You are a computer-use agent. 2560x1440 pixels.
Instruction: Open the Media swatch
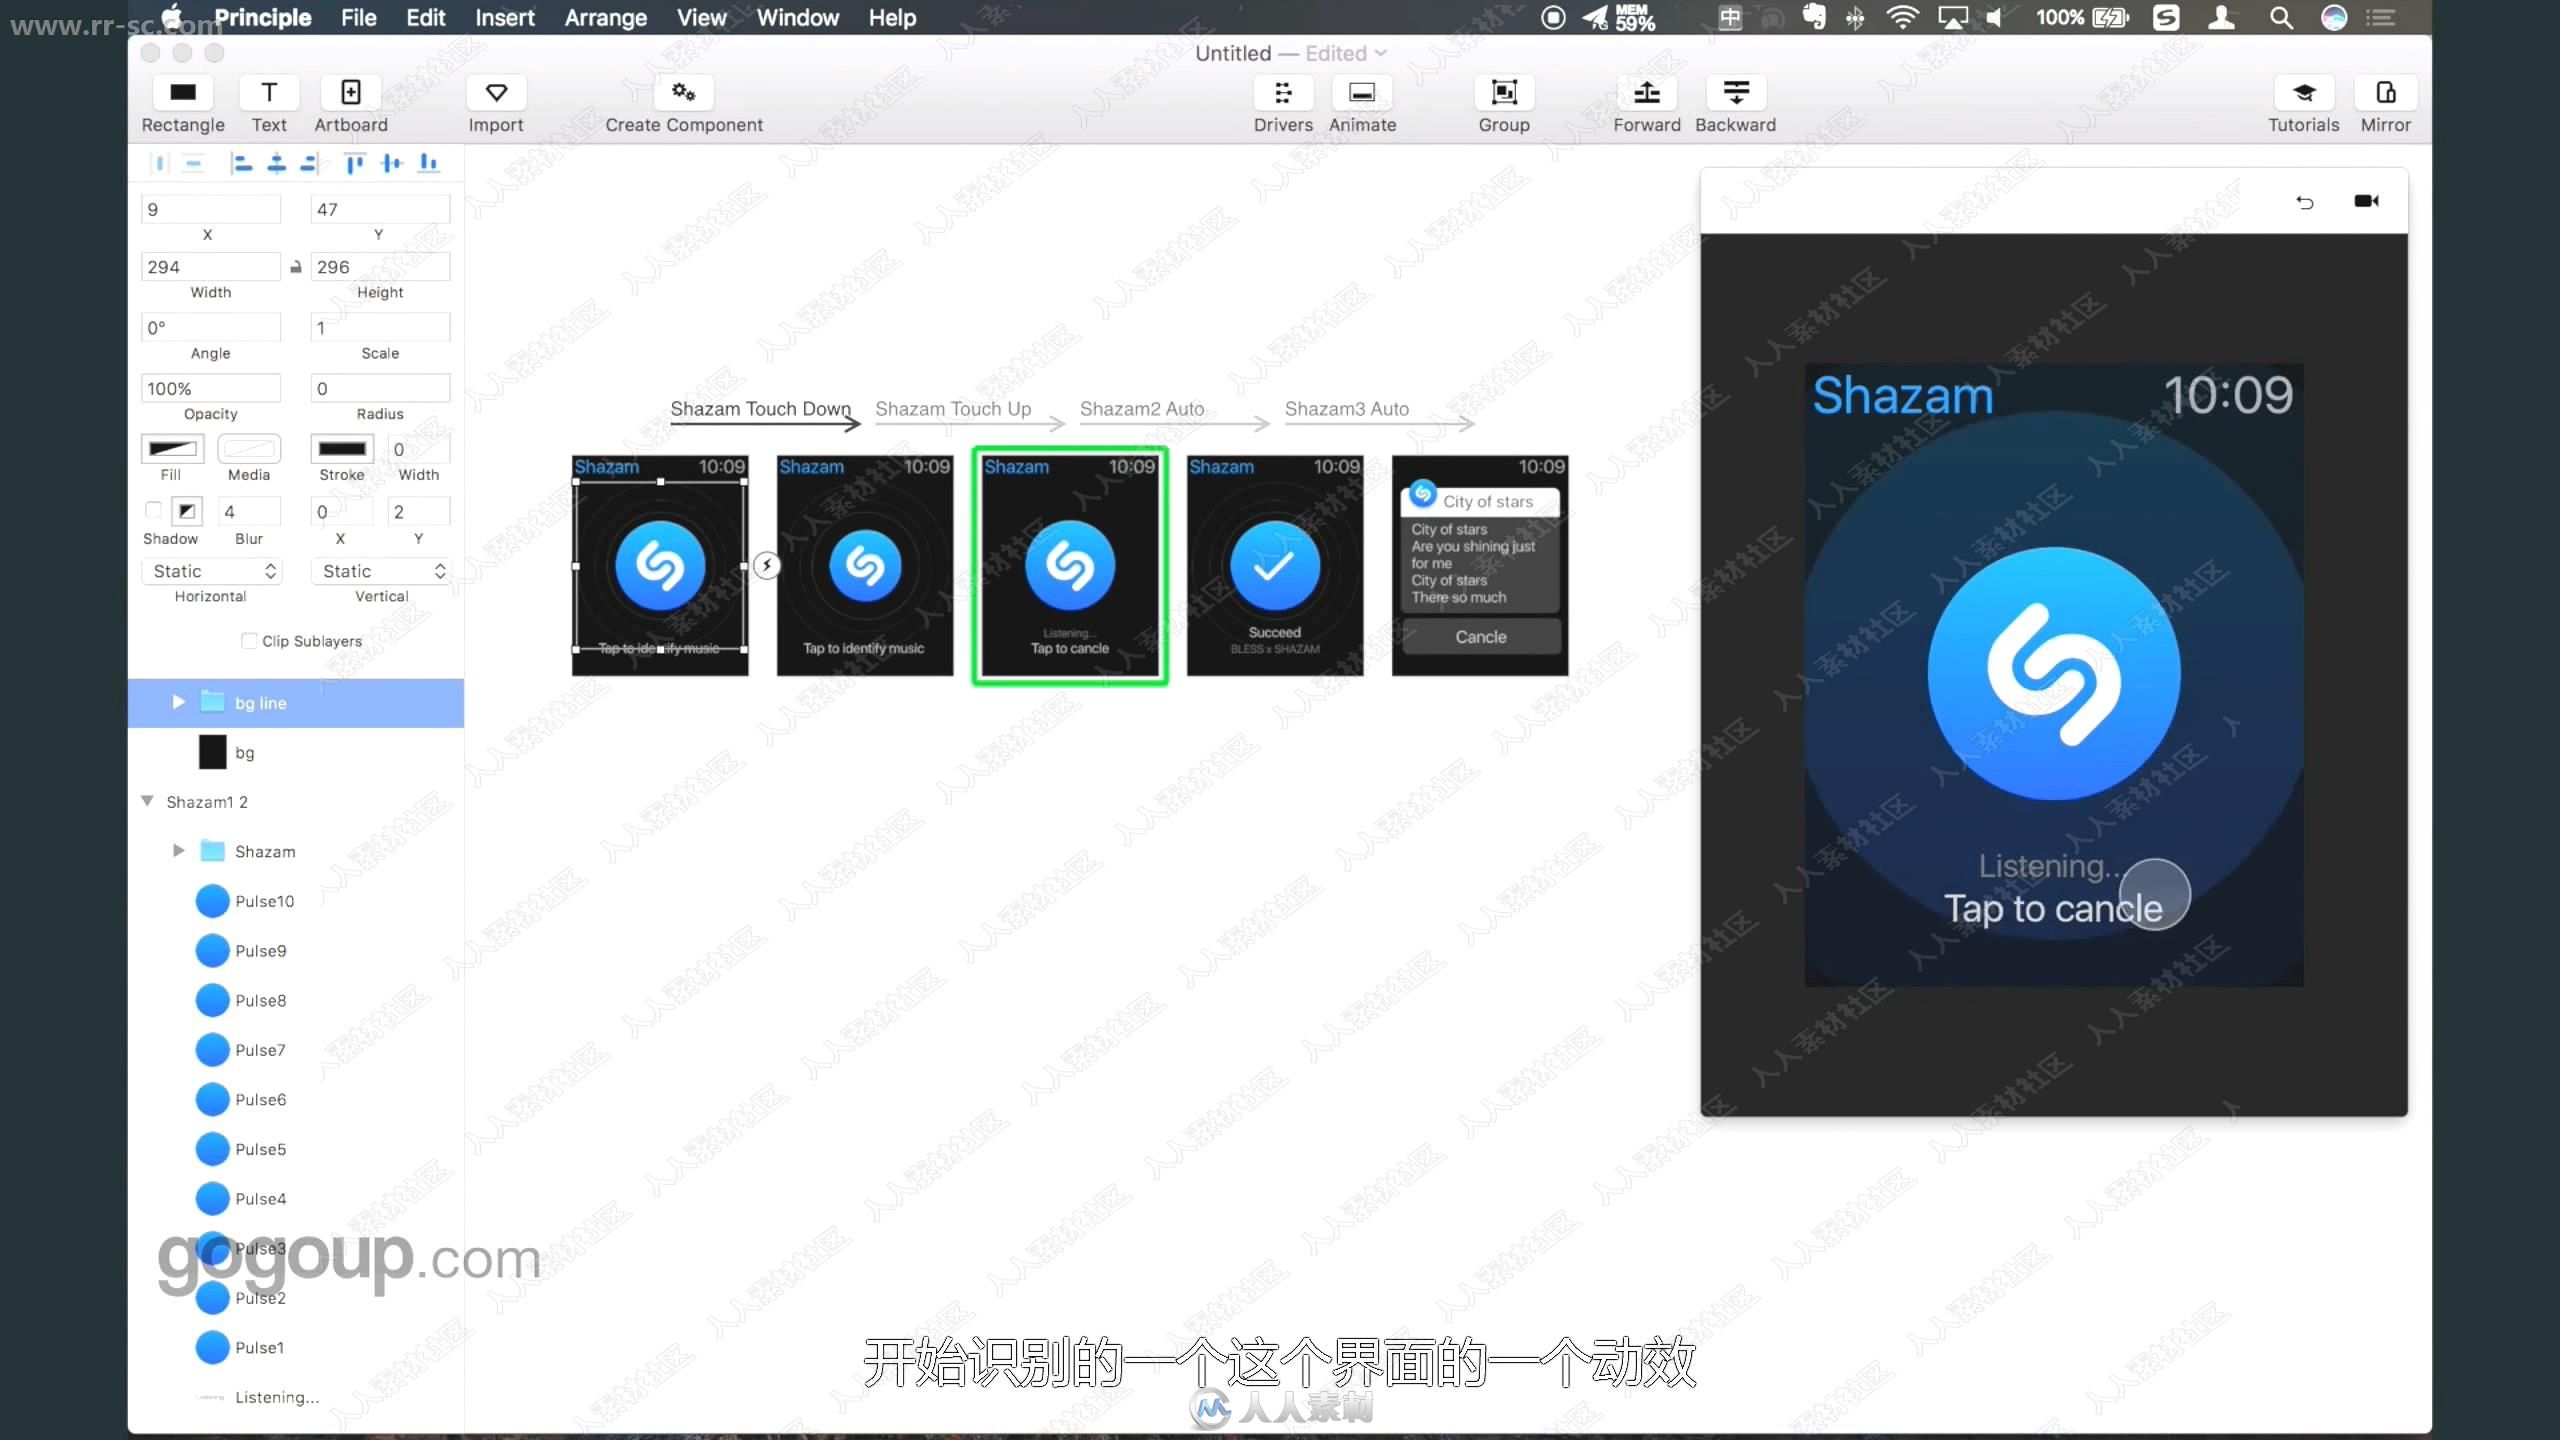click(x=249, y=448)
